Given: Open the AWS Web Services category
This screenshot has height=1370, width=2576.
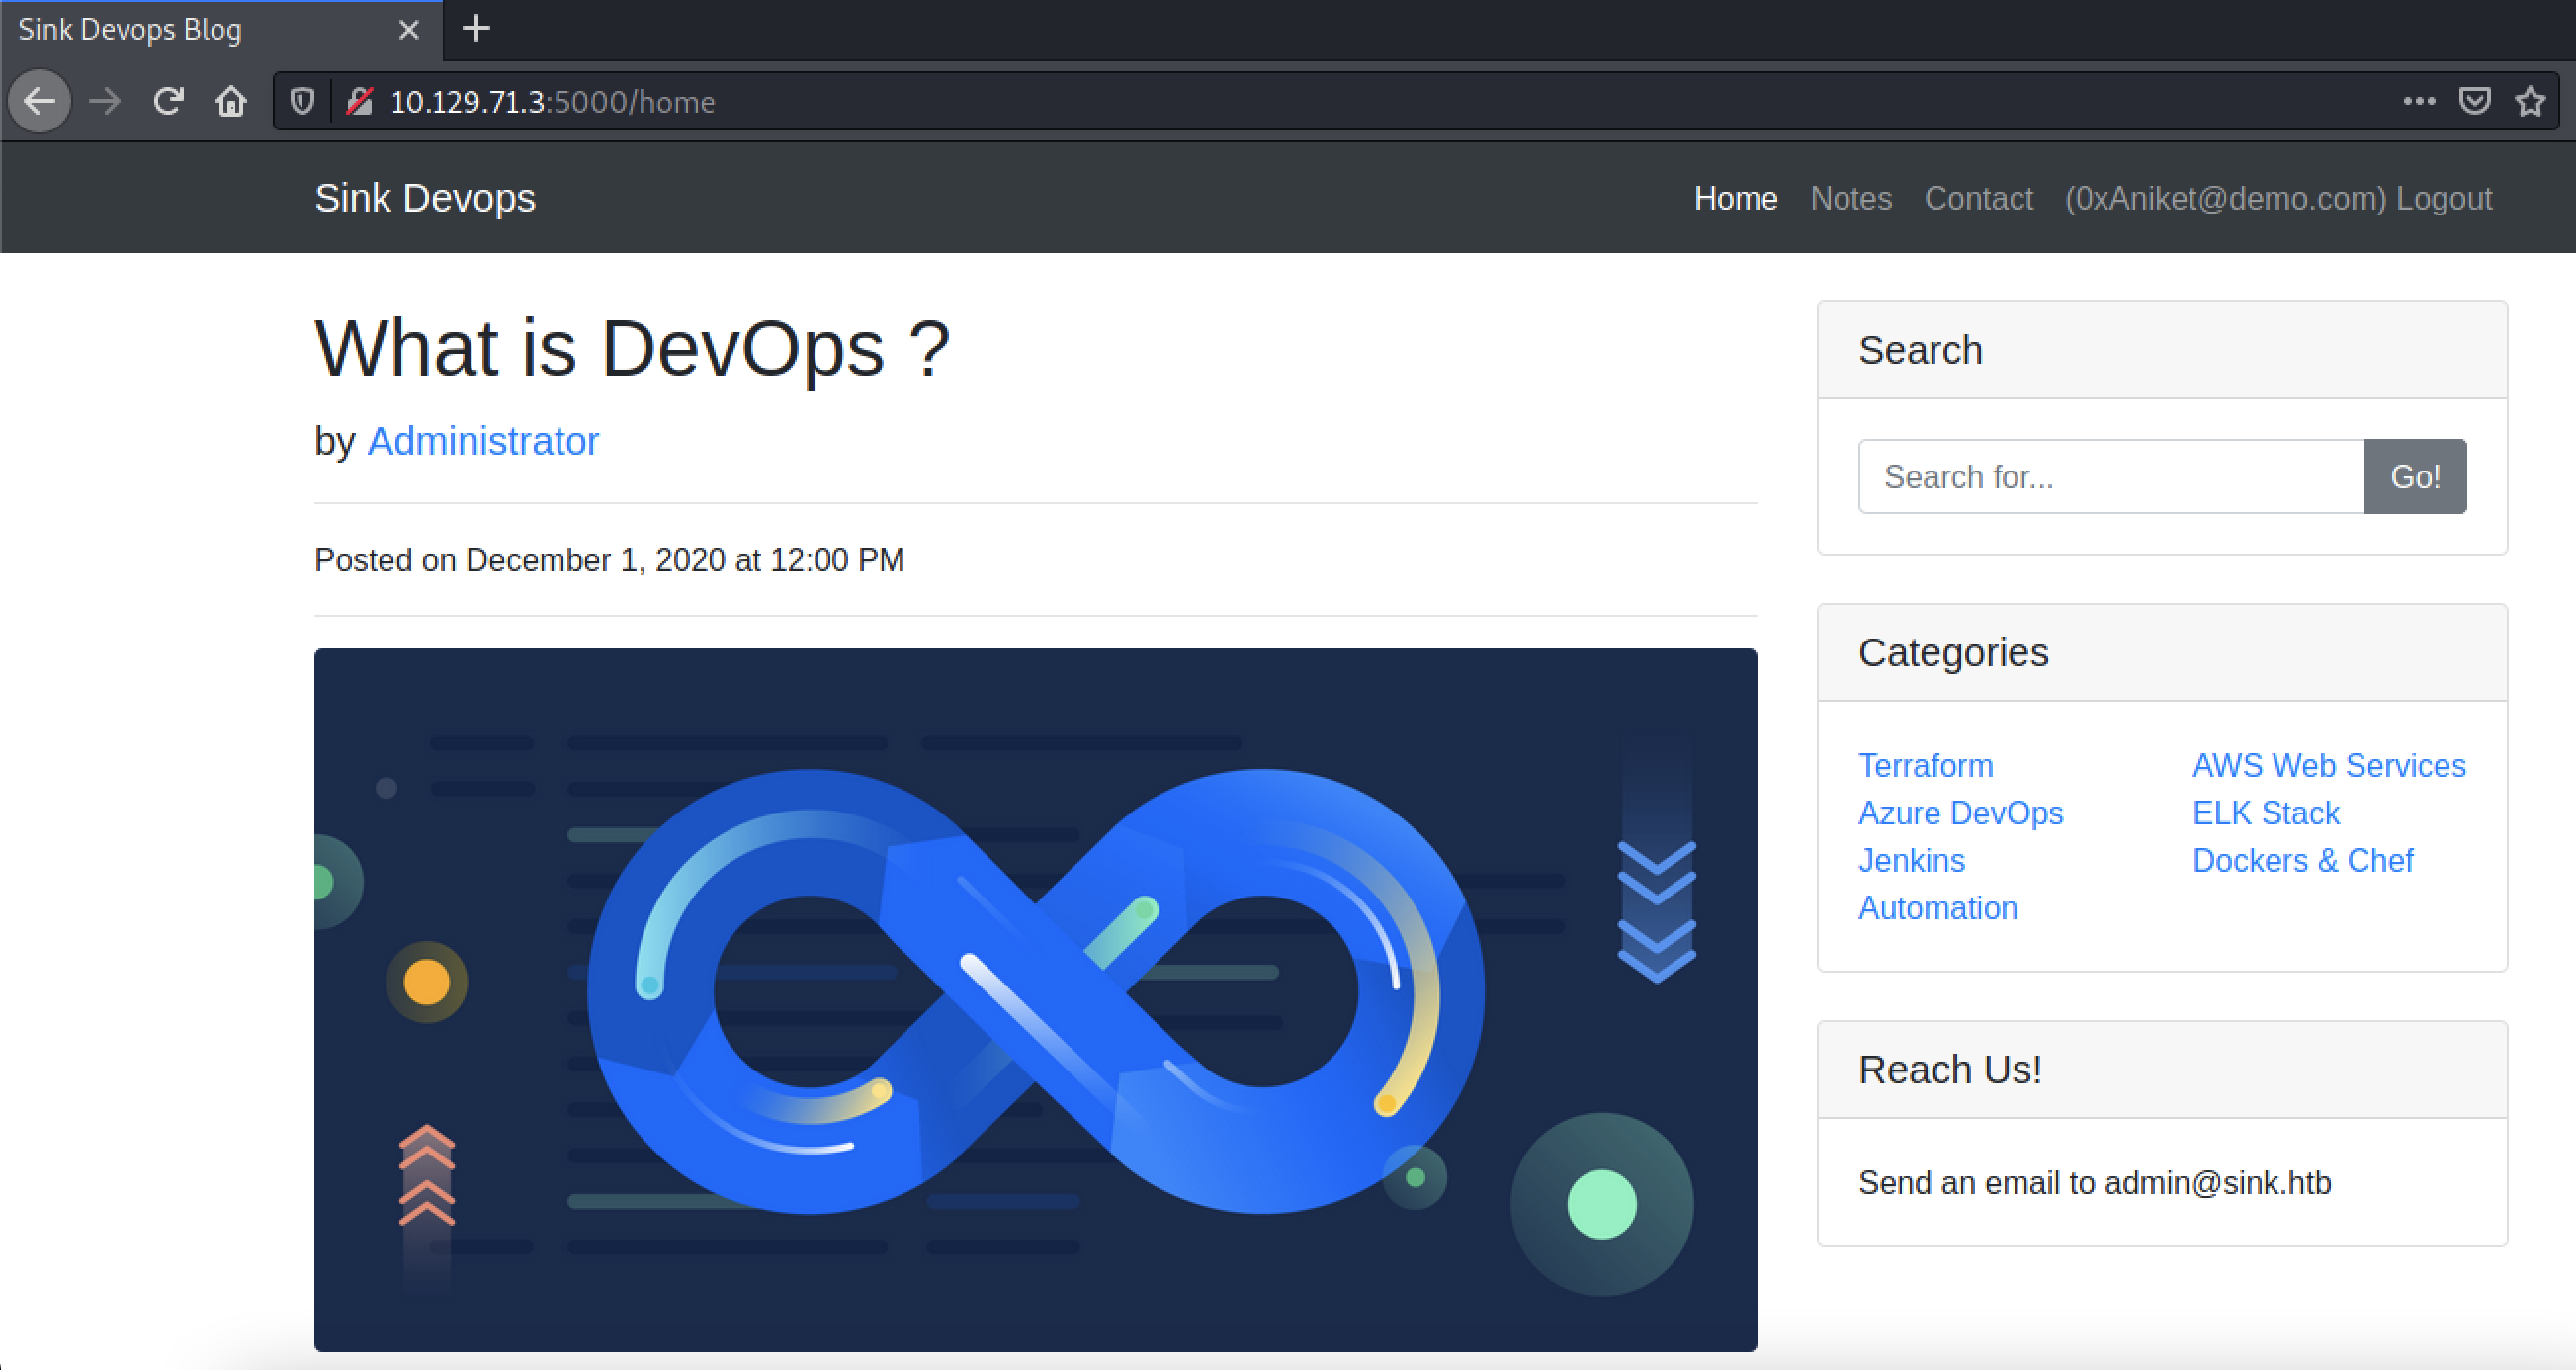Looking at the screenshot, I should 2329,765.
